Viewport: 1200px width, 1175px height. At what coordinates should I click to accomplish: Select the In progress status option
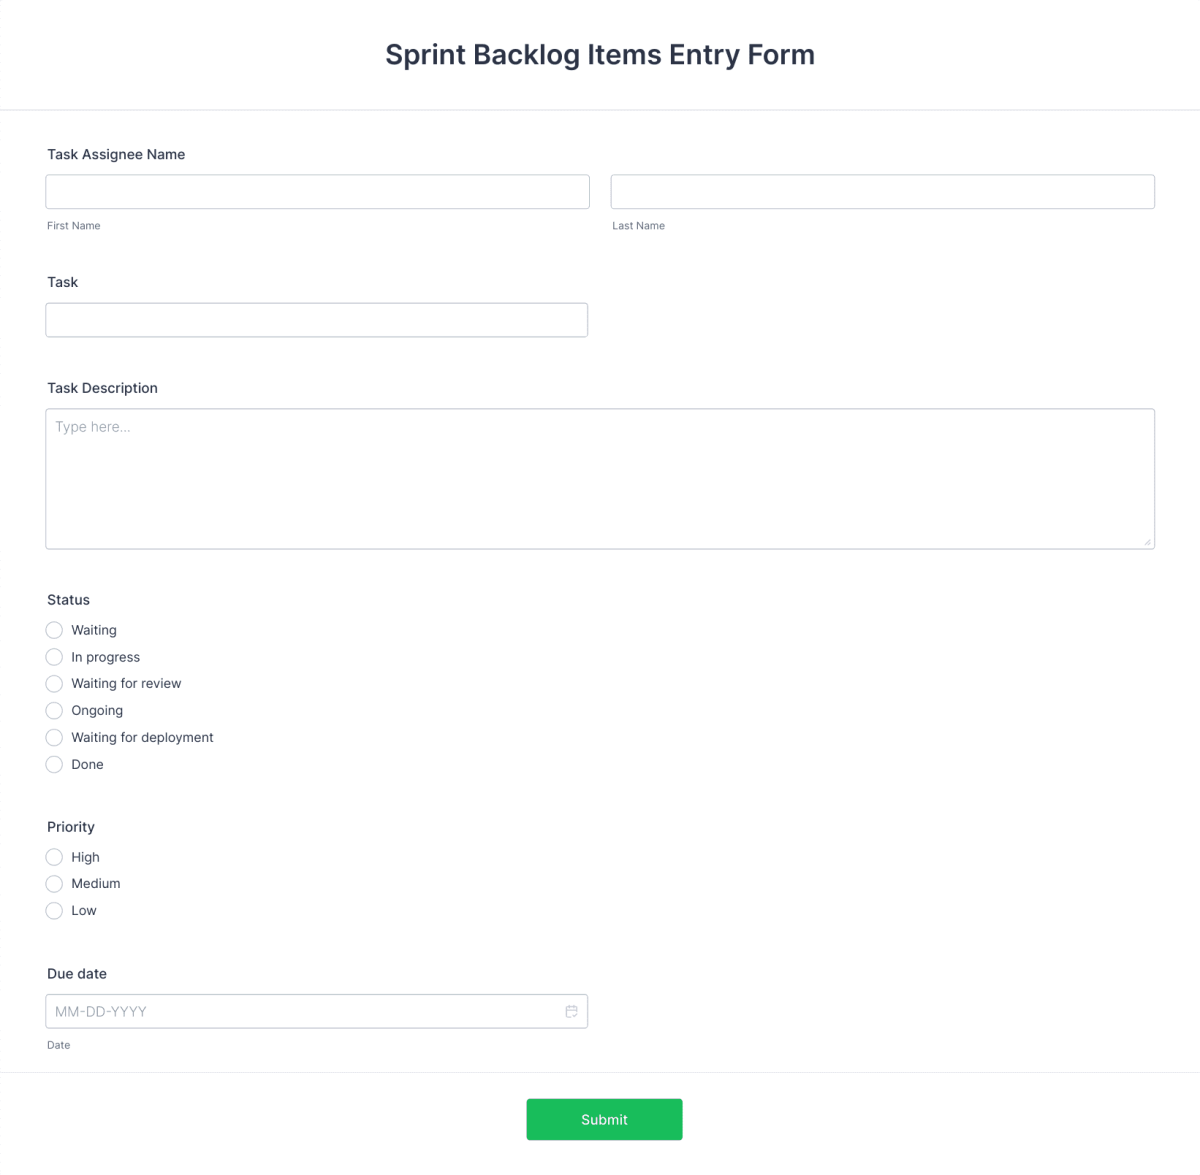point(54,657)
